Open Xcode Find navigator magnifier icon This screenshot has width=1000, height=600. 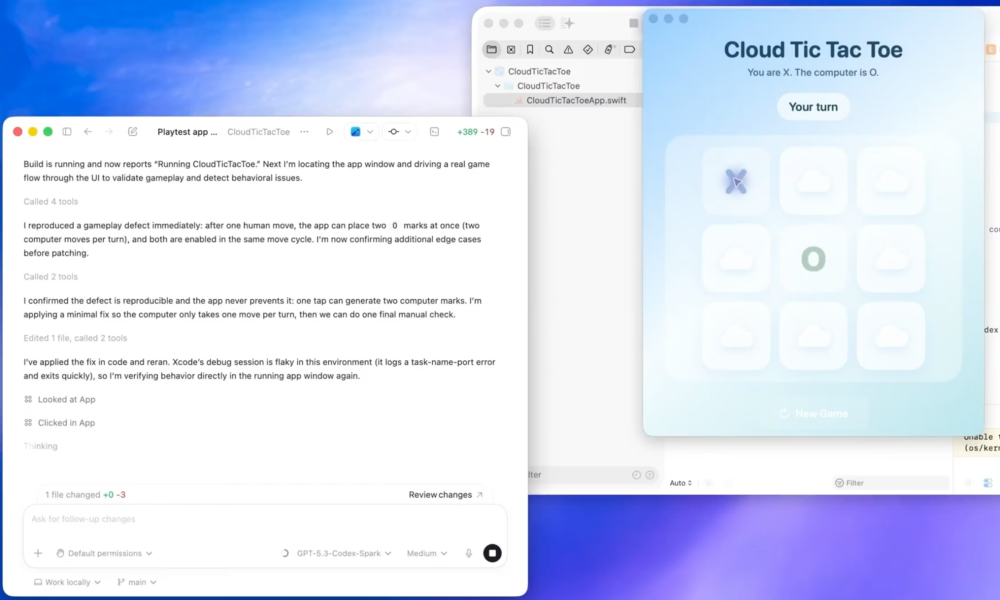[549, 49]
